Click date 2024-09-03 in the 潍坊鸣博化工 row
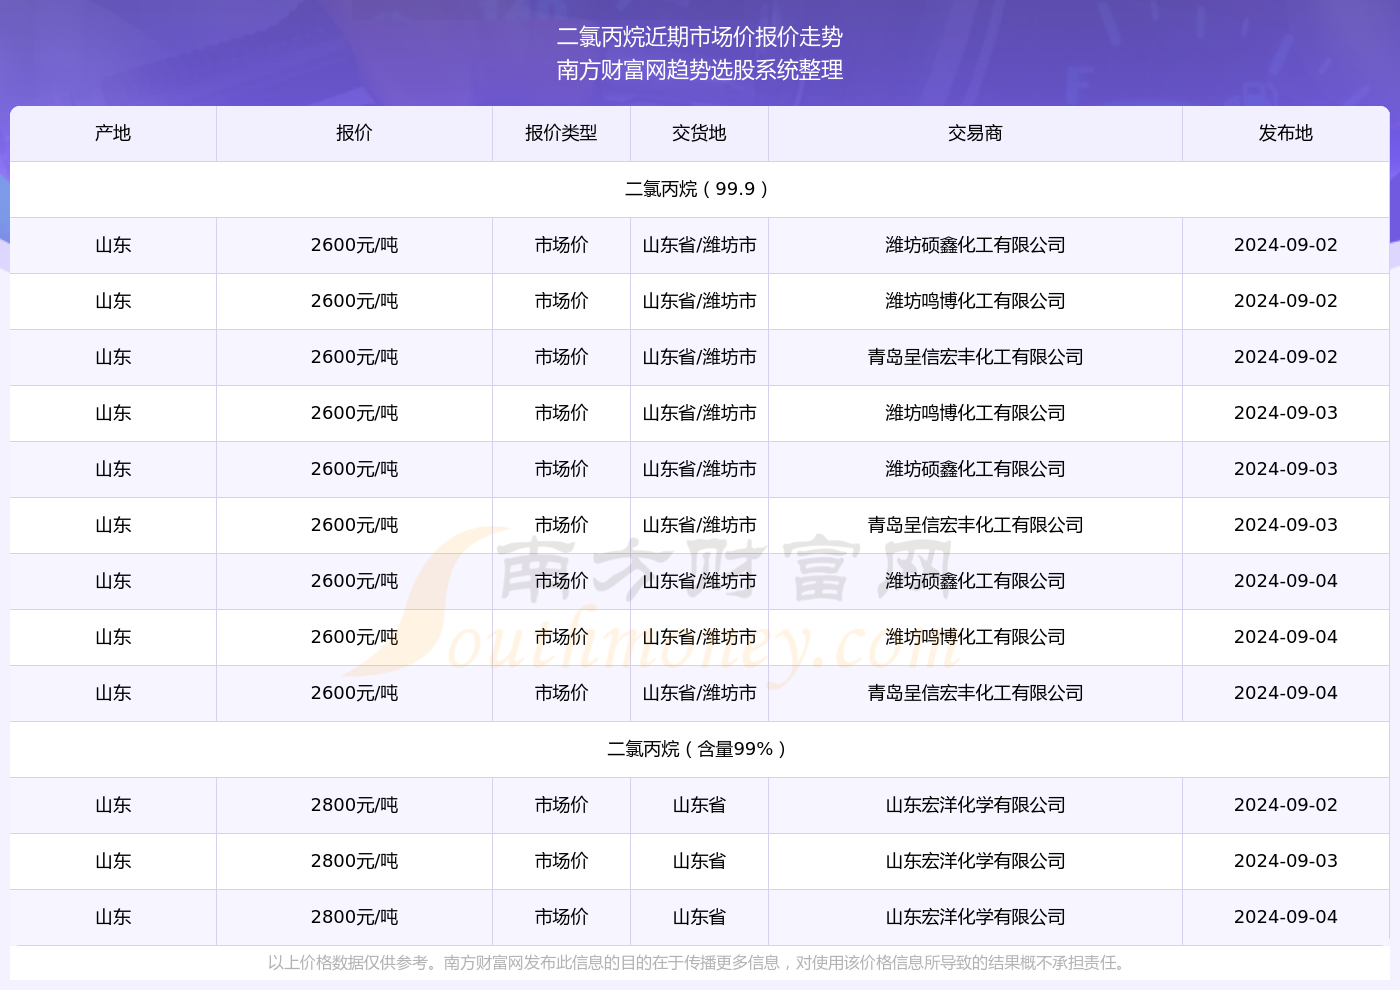Image resolution: width=1400 pixels, height=990 pixels. (1286, 413)
